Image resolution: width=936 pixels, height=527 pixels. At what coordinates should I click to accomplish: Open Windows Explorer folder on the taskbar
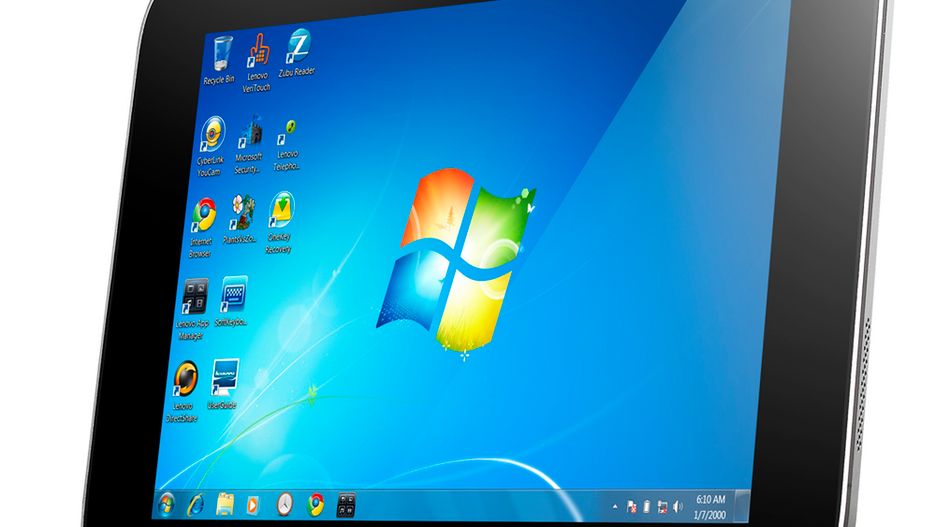[225, 505]
